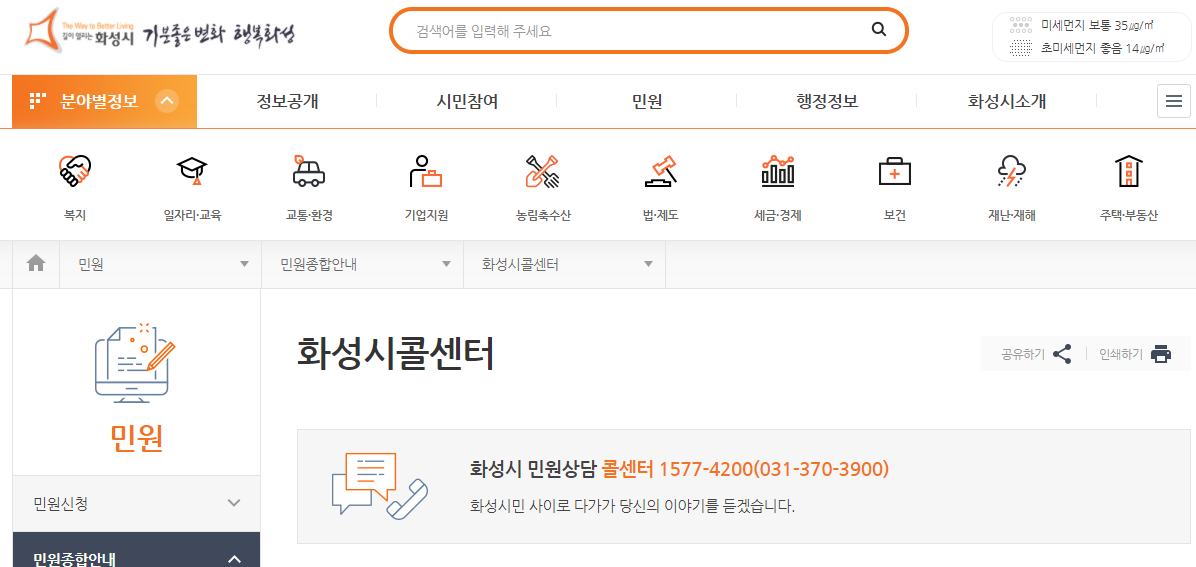1196x567 pixels.
Task: Select the 일자리·교육 graduation cap icon
Action: (x=192, y=172)
